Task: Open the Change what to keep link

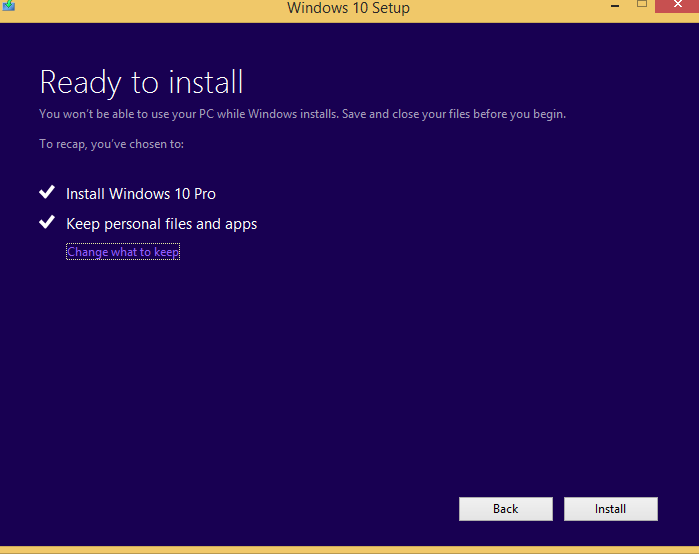Action: [123, 252]
